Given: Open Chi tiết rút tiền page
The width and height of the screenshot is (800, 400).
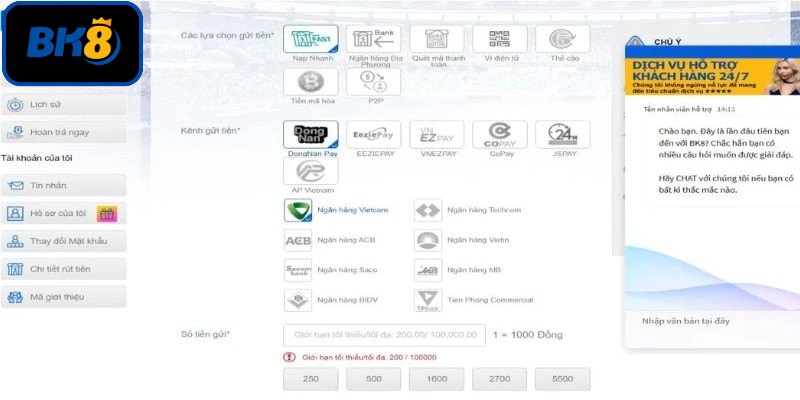Looking at the screenshot, I should coord(64,269).
